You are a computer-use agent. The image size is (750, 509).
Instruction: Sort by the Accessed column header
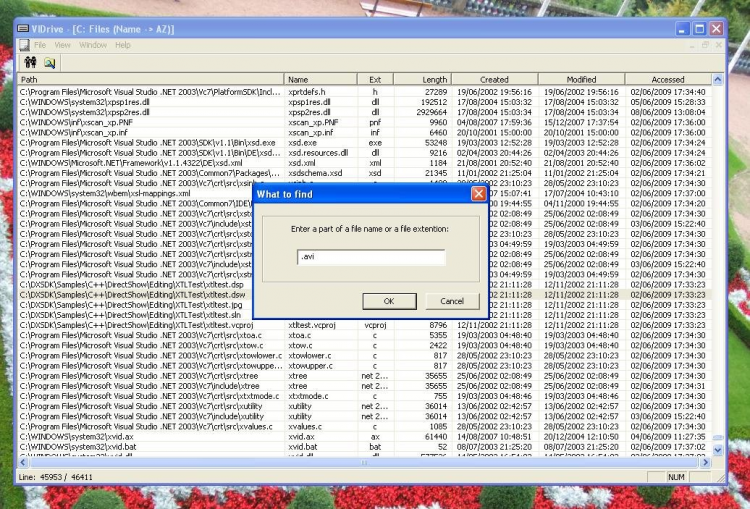pyautogui.click(x=668, y=79)
